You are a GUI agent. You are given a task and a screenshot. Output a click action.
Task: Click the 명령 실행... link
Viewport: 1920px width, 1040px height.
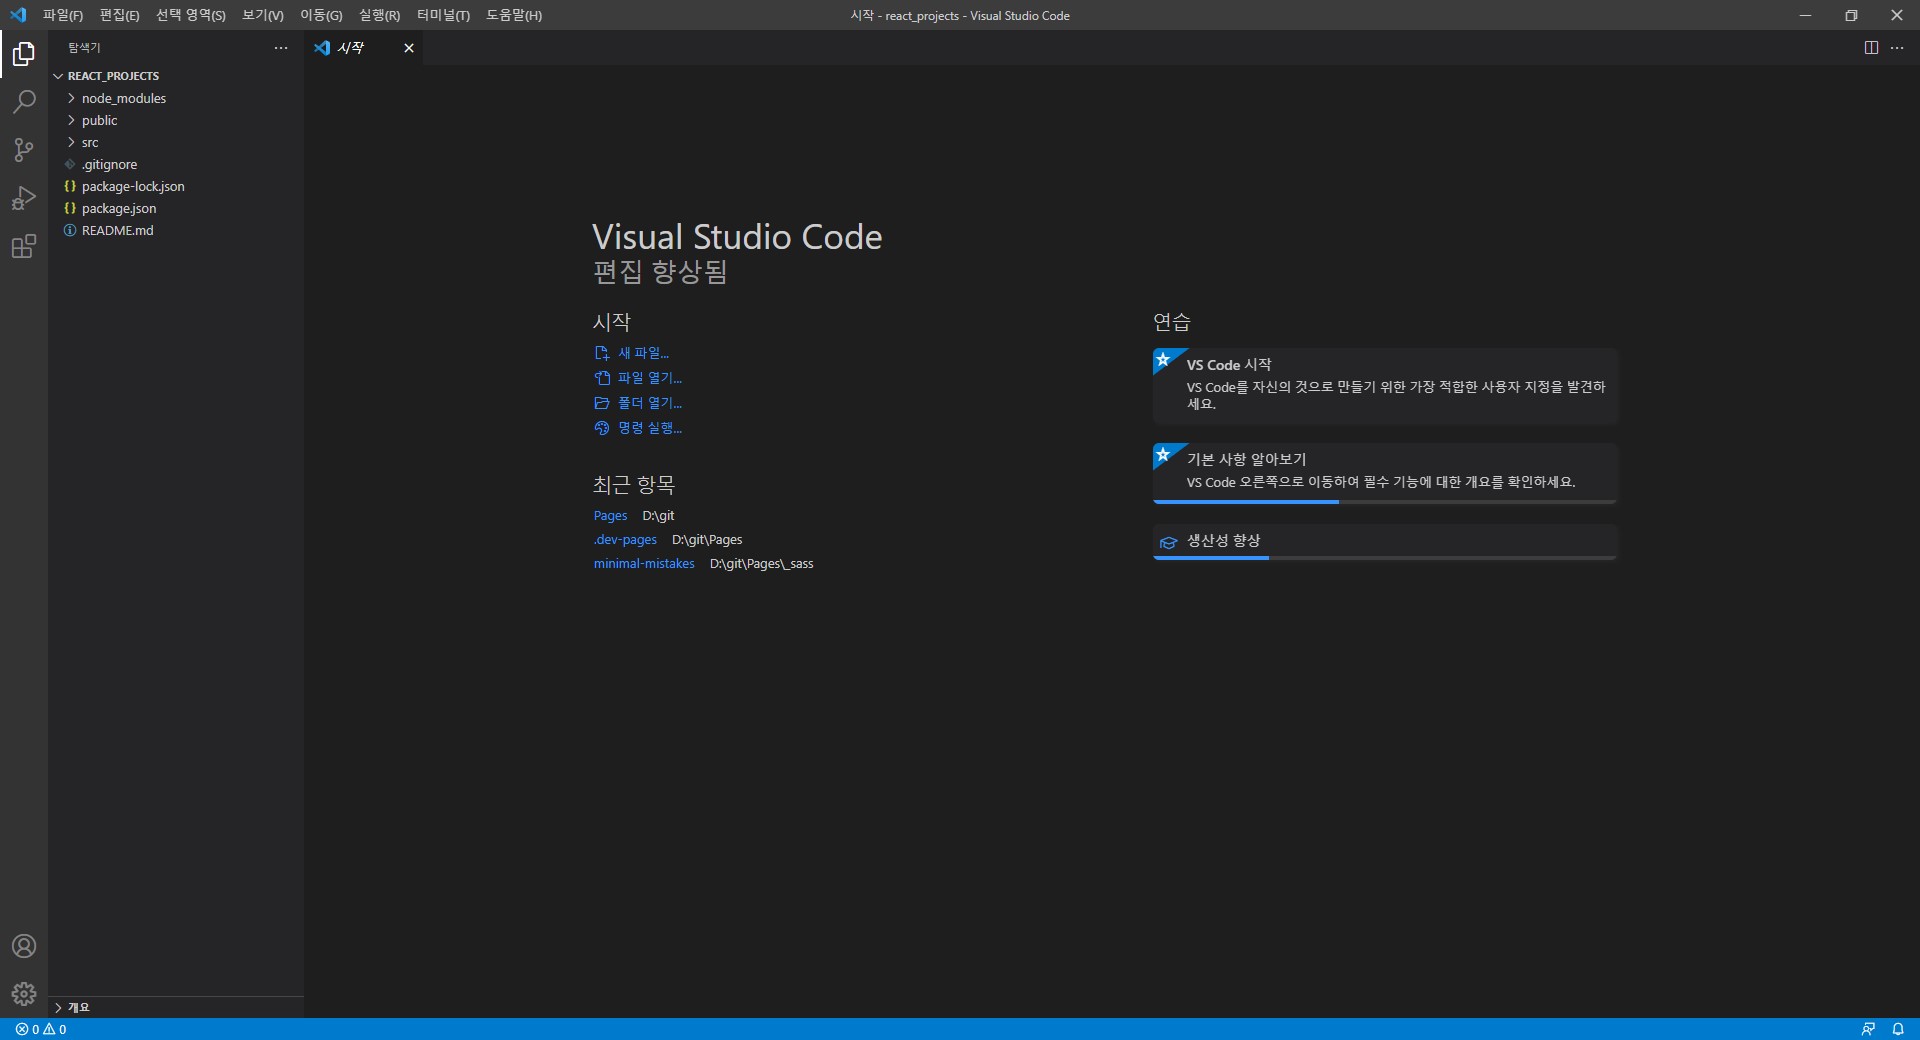638,428
